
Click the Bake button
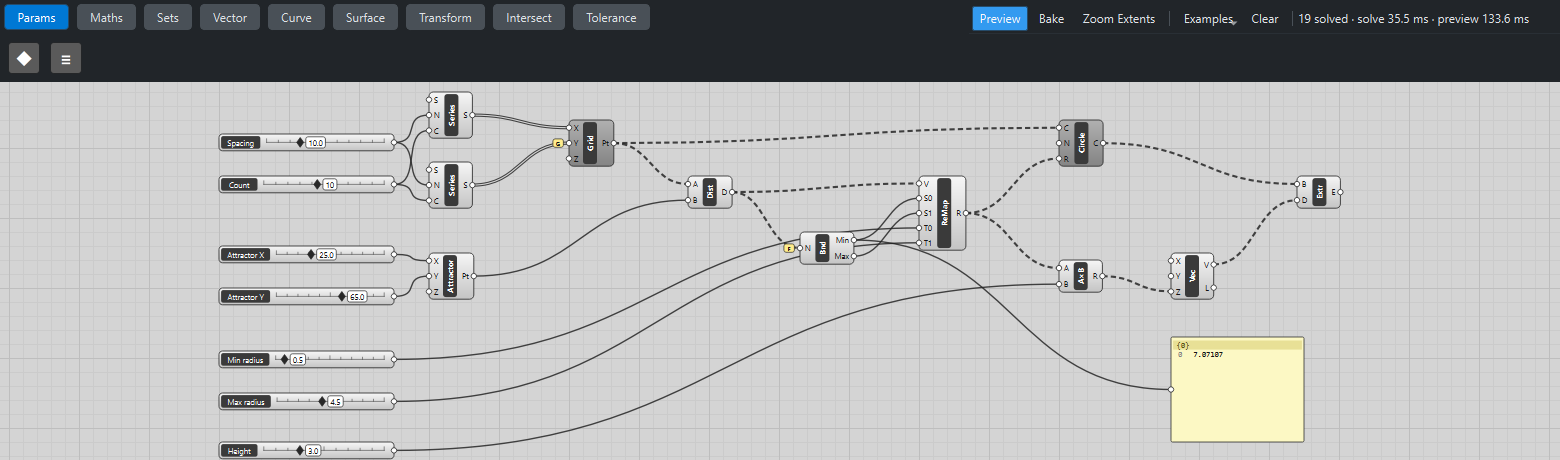coord(1051,18)
